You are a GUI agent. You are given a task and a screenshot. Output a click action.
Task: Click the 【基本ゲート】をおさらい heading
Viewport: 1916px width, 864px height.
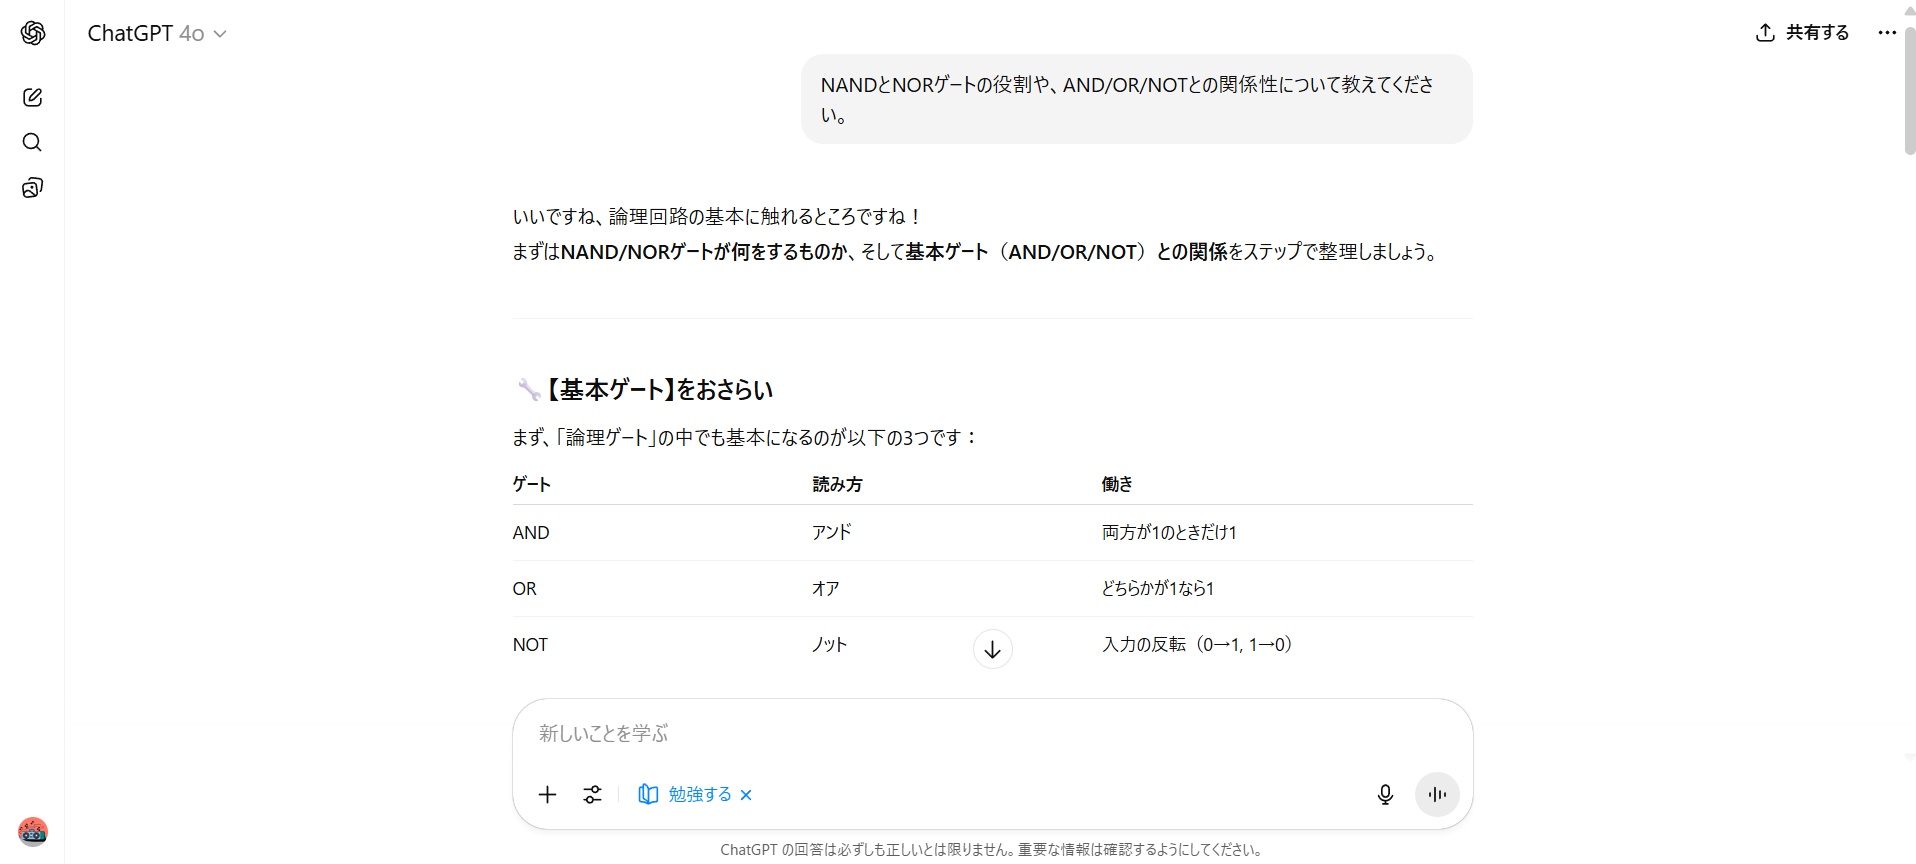point(644,389)
